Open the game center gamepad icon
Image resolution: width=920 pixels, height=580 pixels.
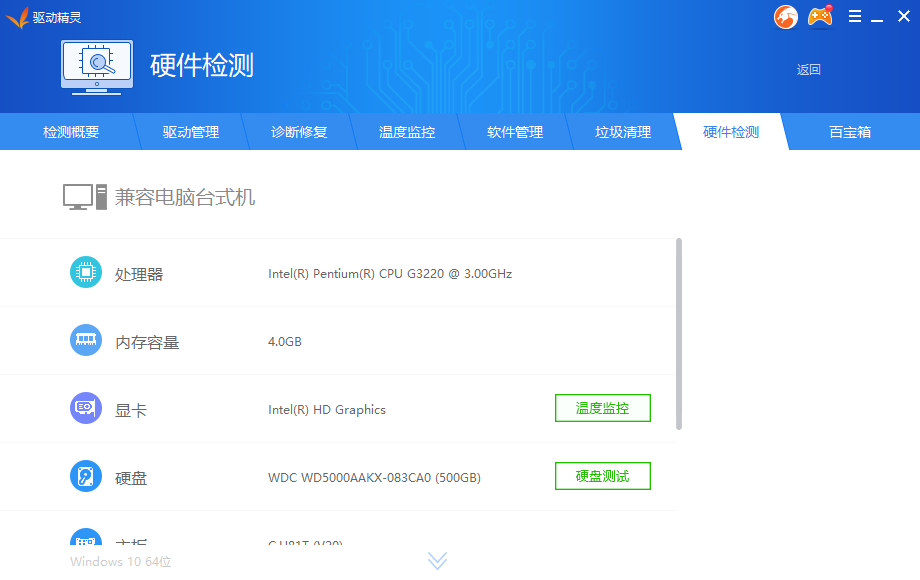point(820,17)
